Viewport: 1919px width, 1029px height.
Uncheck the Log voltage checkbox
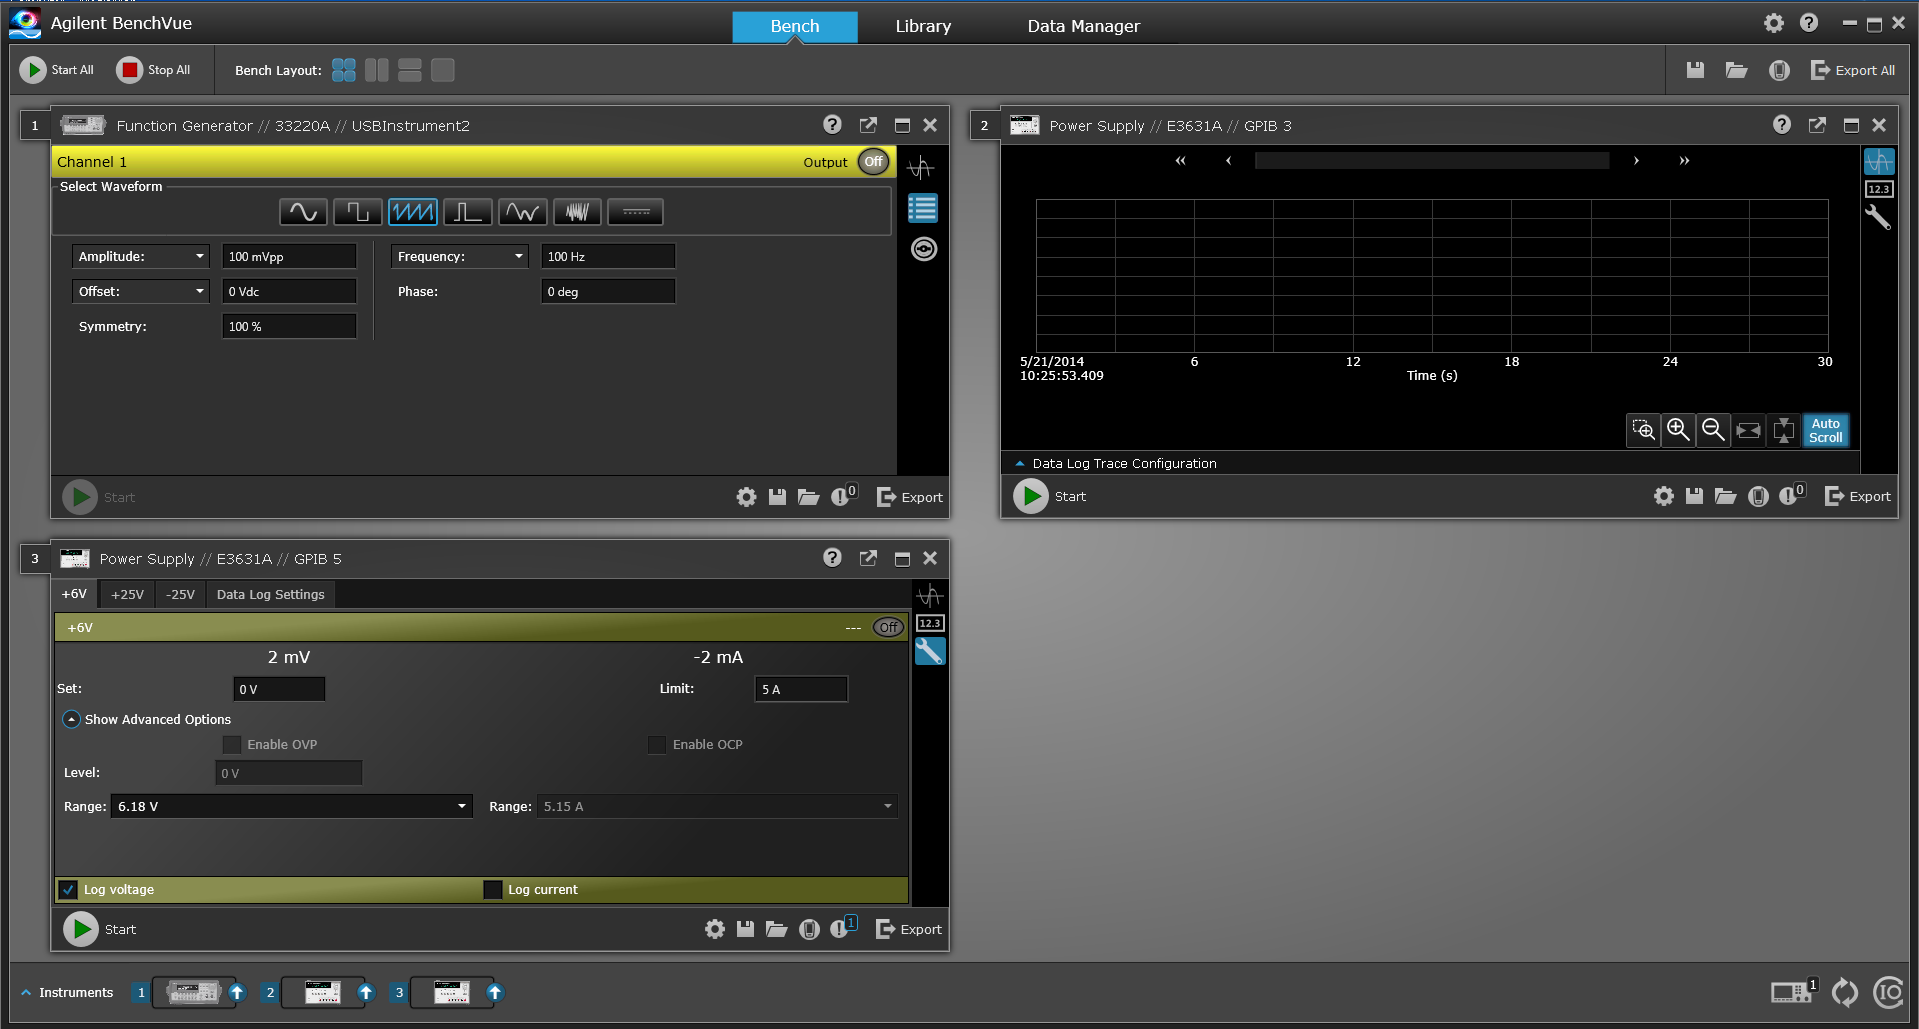69,889
